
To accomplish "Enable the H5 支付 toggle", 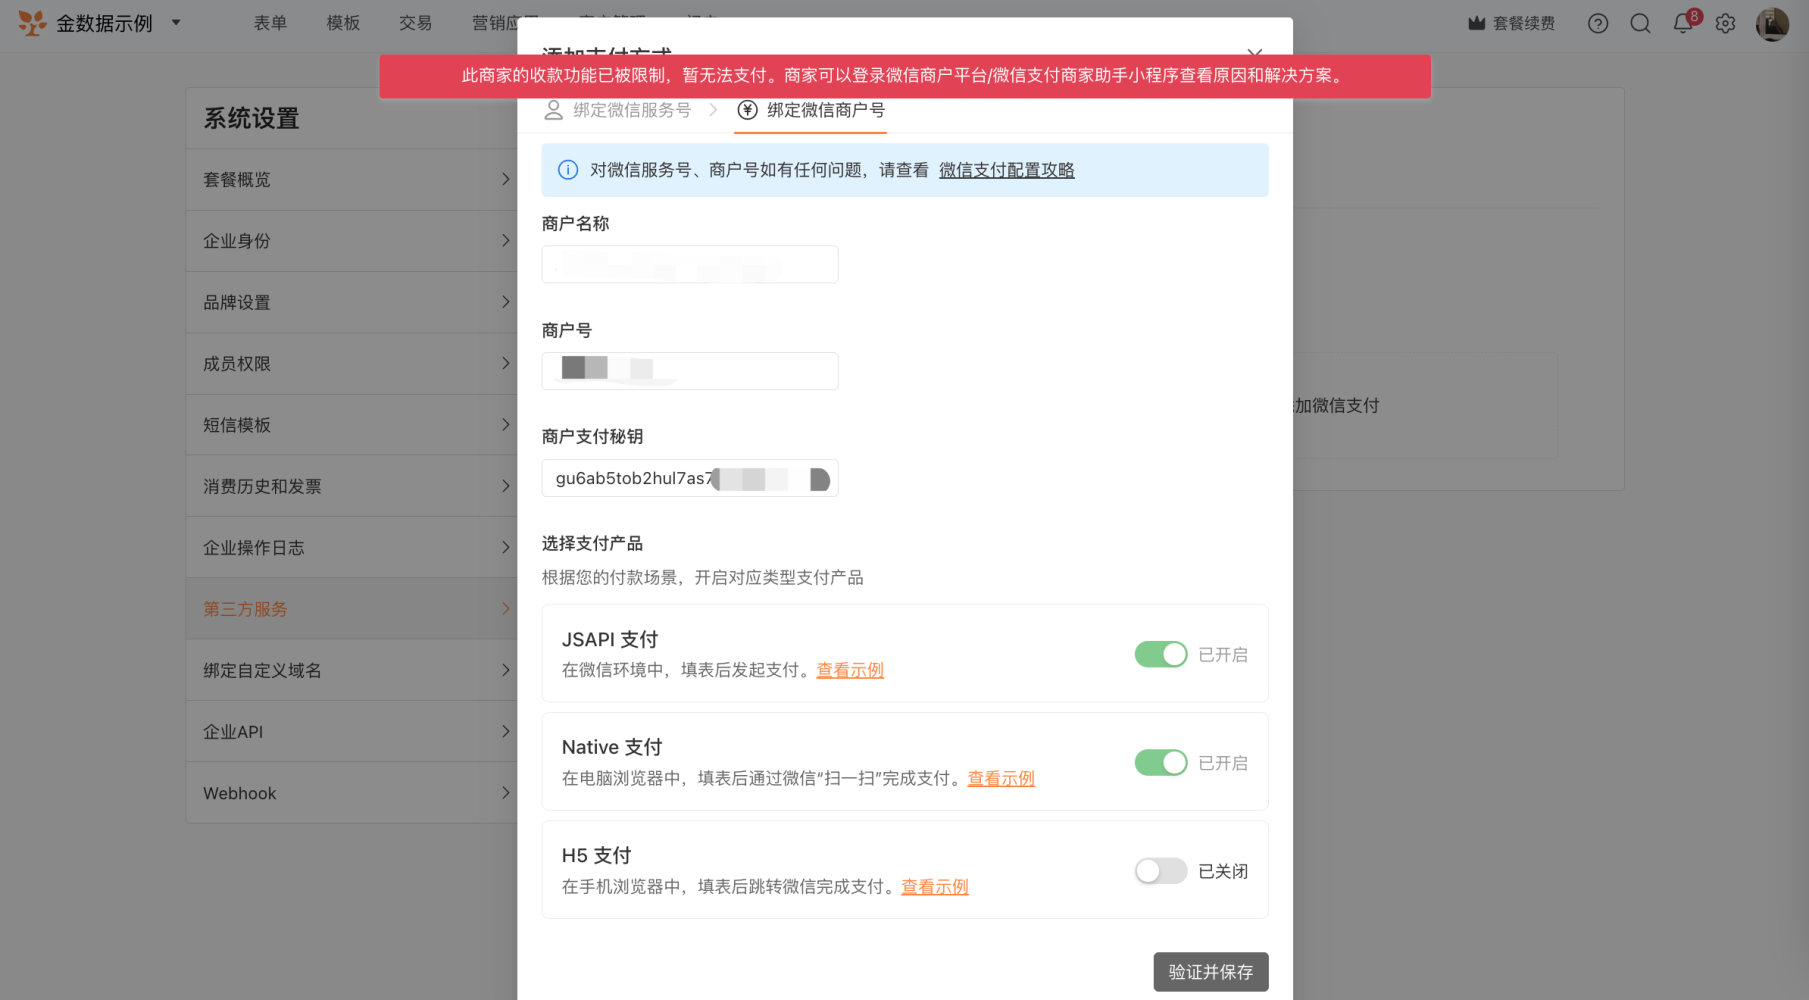I will pyautogui.click(x=1161, y=871).
